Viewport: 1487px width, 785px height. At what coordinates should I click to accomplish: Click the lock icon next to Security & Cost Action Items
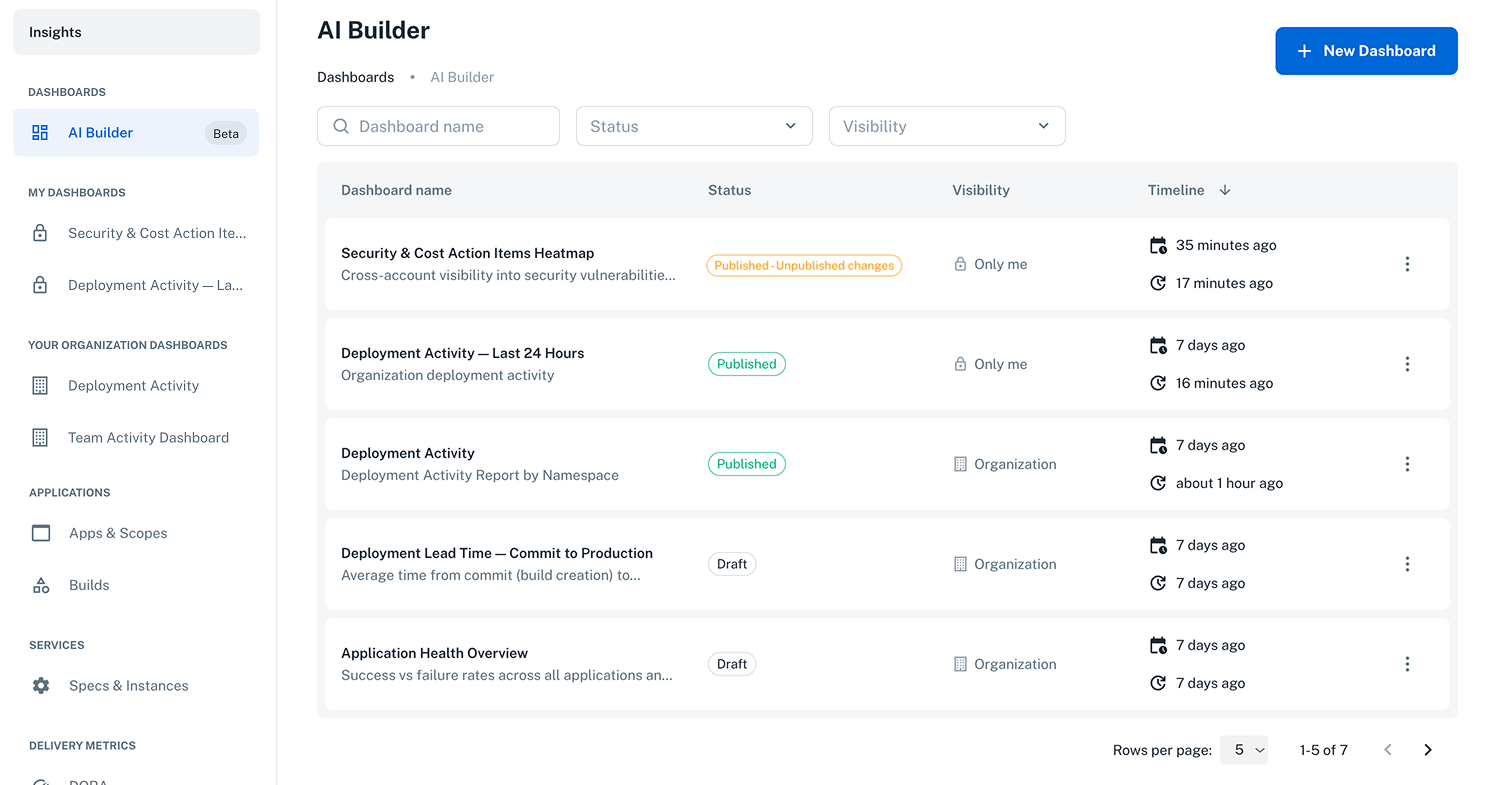coord(41,232)
